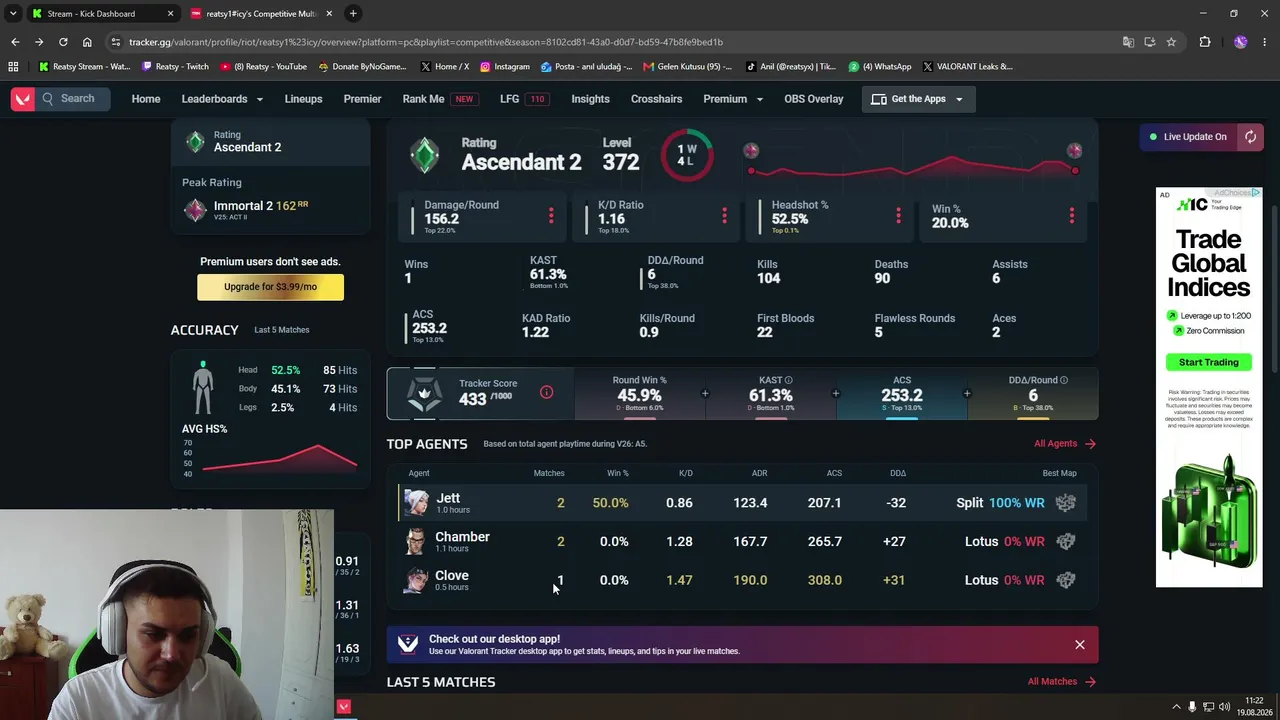The height and width of the screenshot is (720, 1280).
Task: Close the desktop app banner
Action: coord(1080,645)
